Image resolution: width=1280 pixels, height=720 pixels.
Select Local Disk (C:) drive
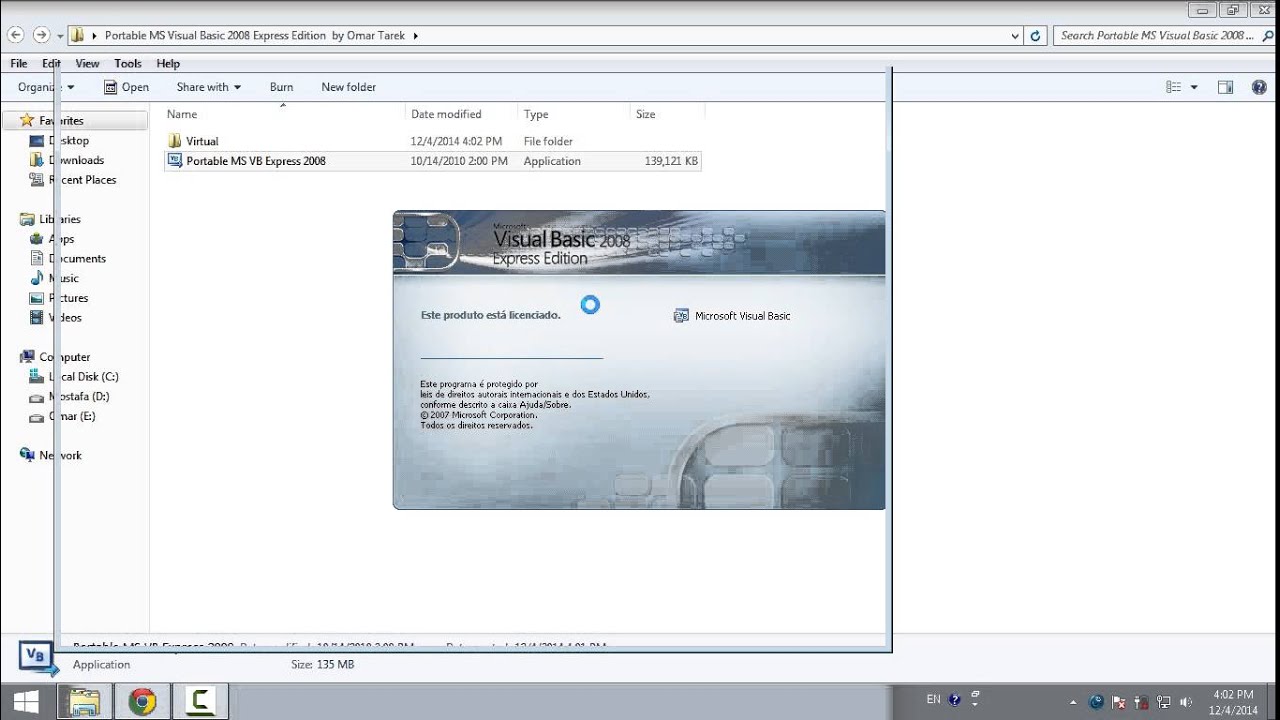pyautogui.click(x=75, y=377)
